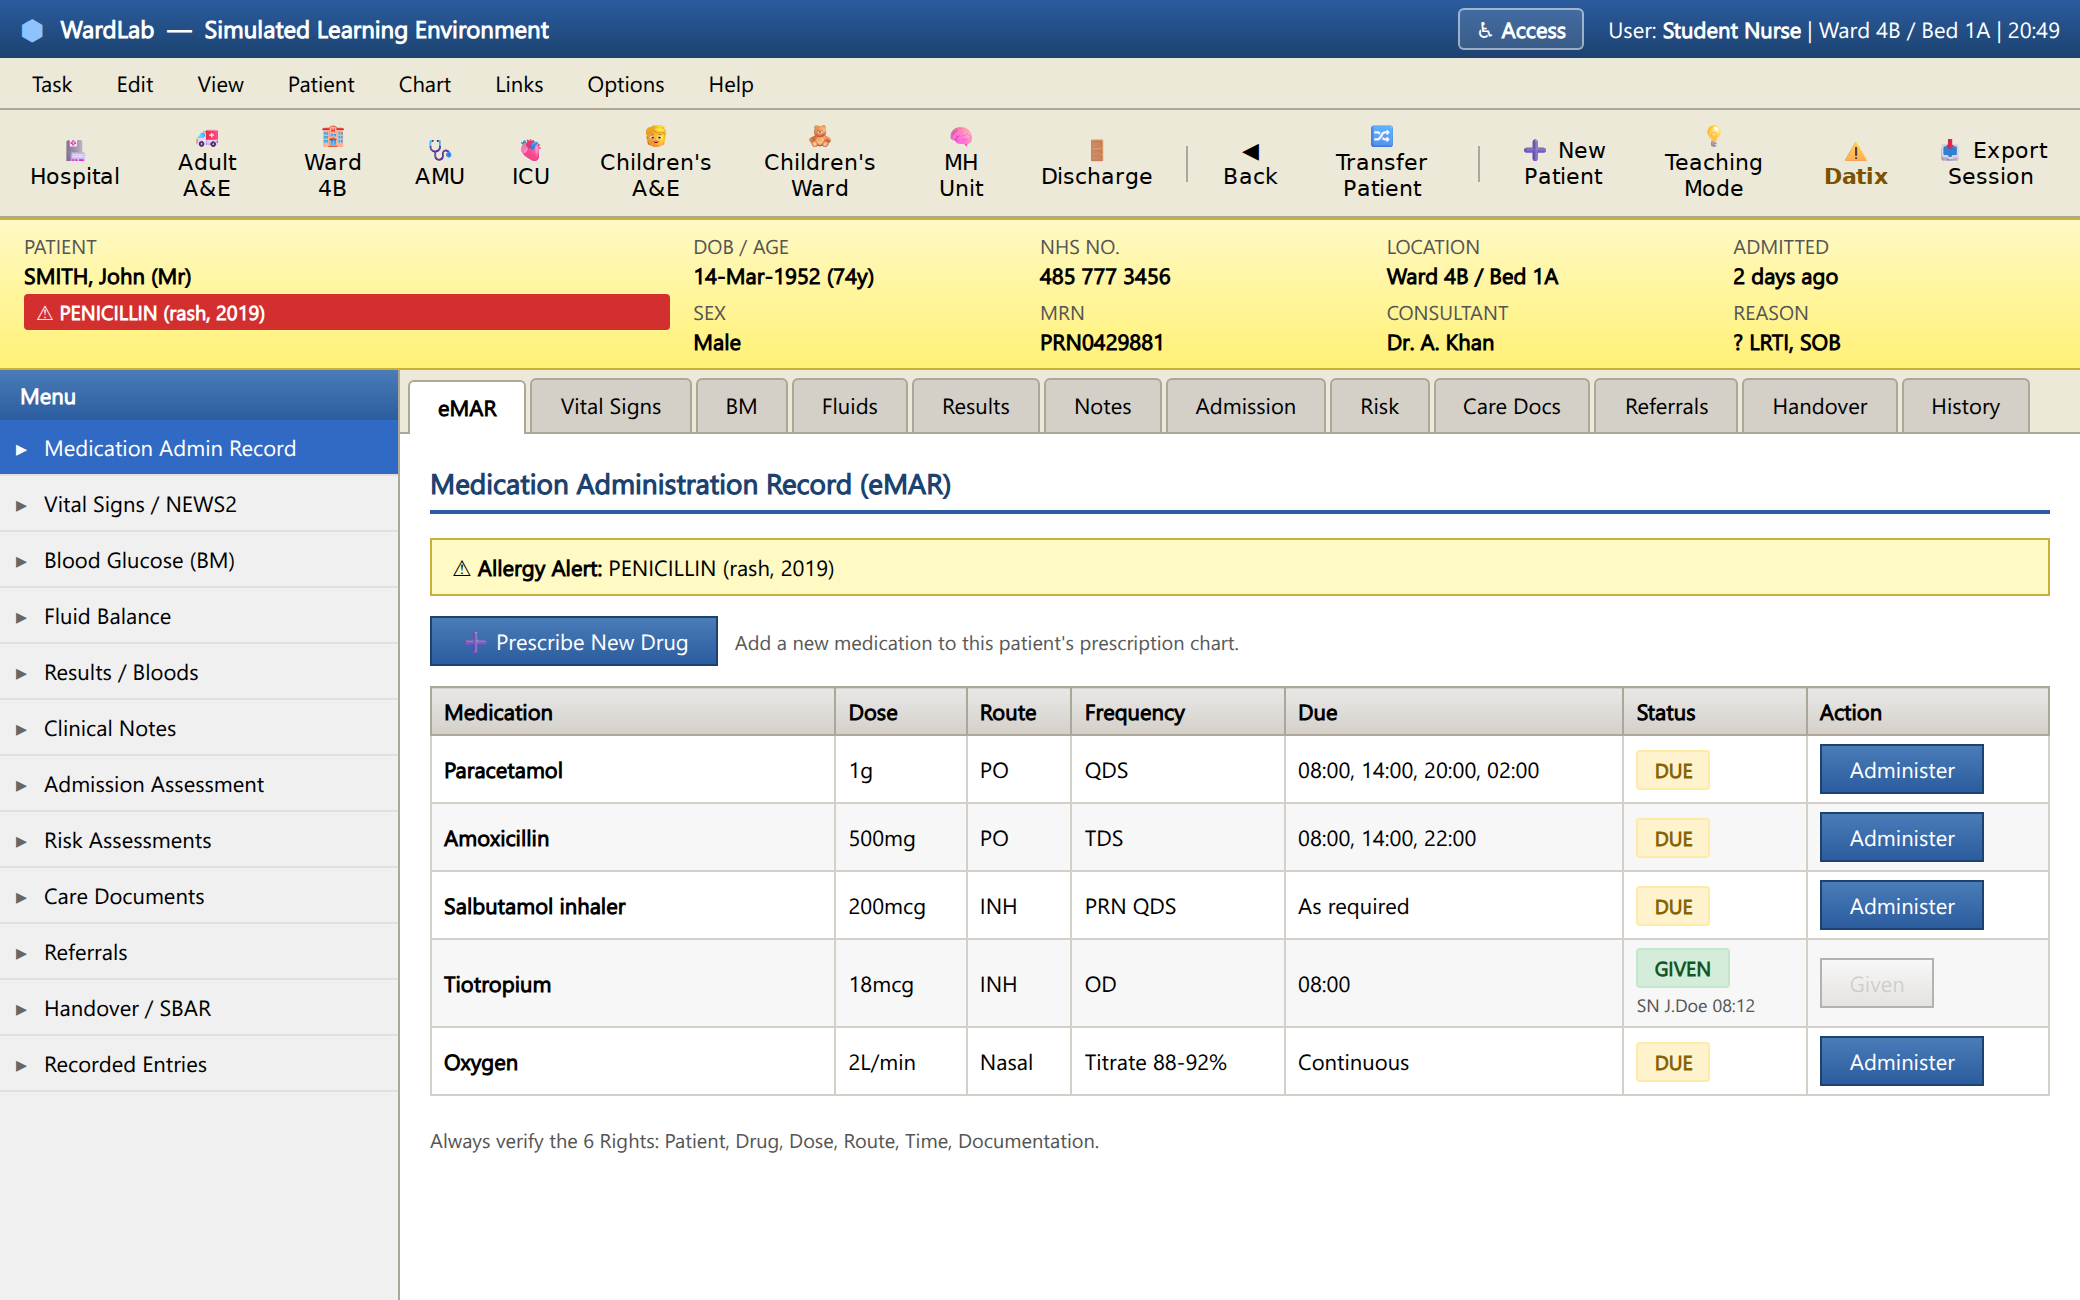
Task: Open Datix incident reporting
Action: [1855, 163]
